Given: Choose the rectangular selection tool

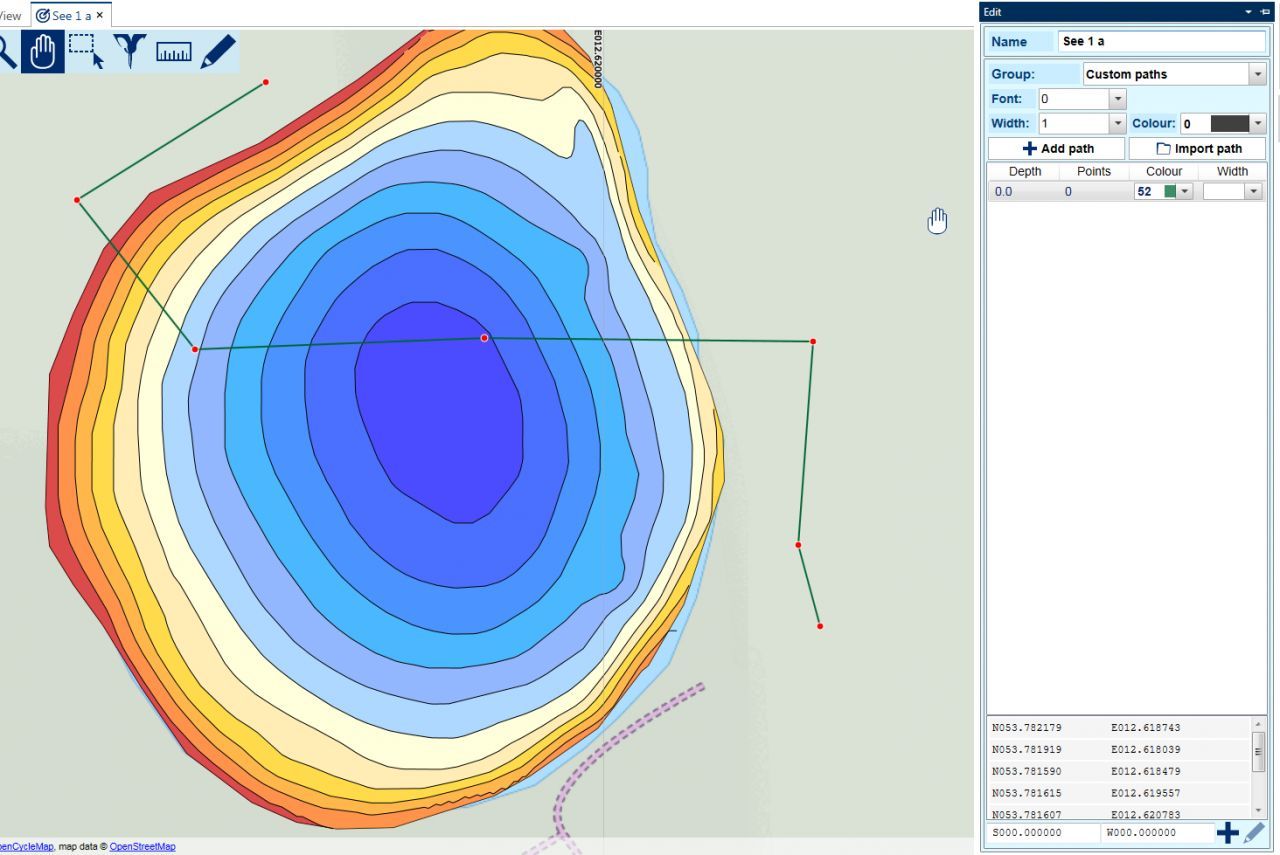Looking at the screenshot, I should point(87,51).
